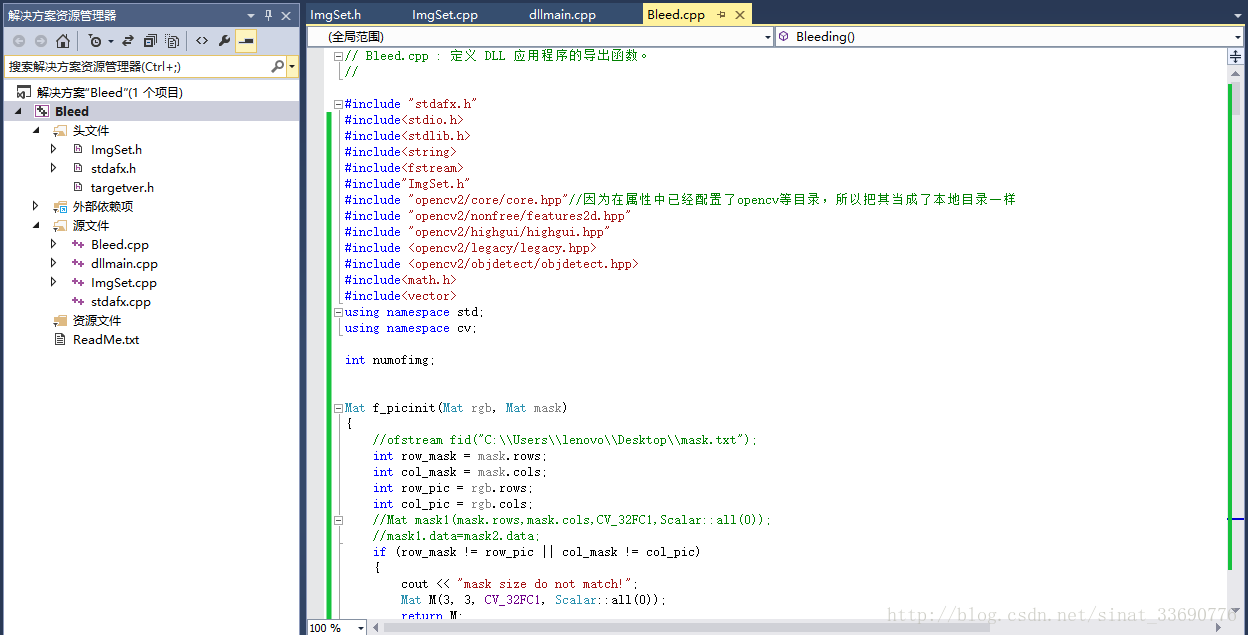Select ImgSet.h in Solution Explorer
1248x635 pixels.
point(116,149)
